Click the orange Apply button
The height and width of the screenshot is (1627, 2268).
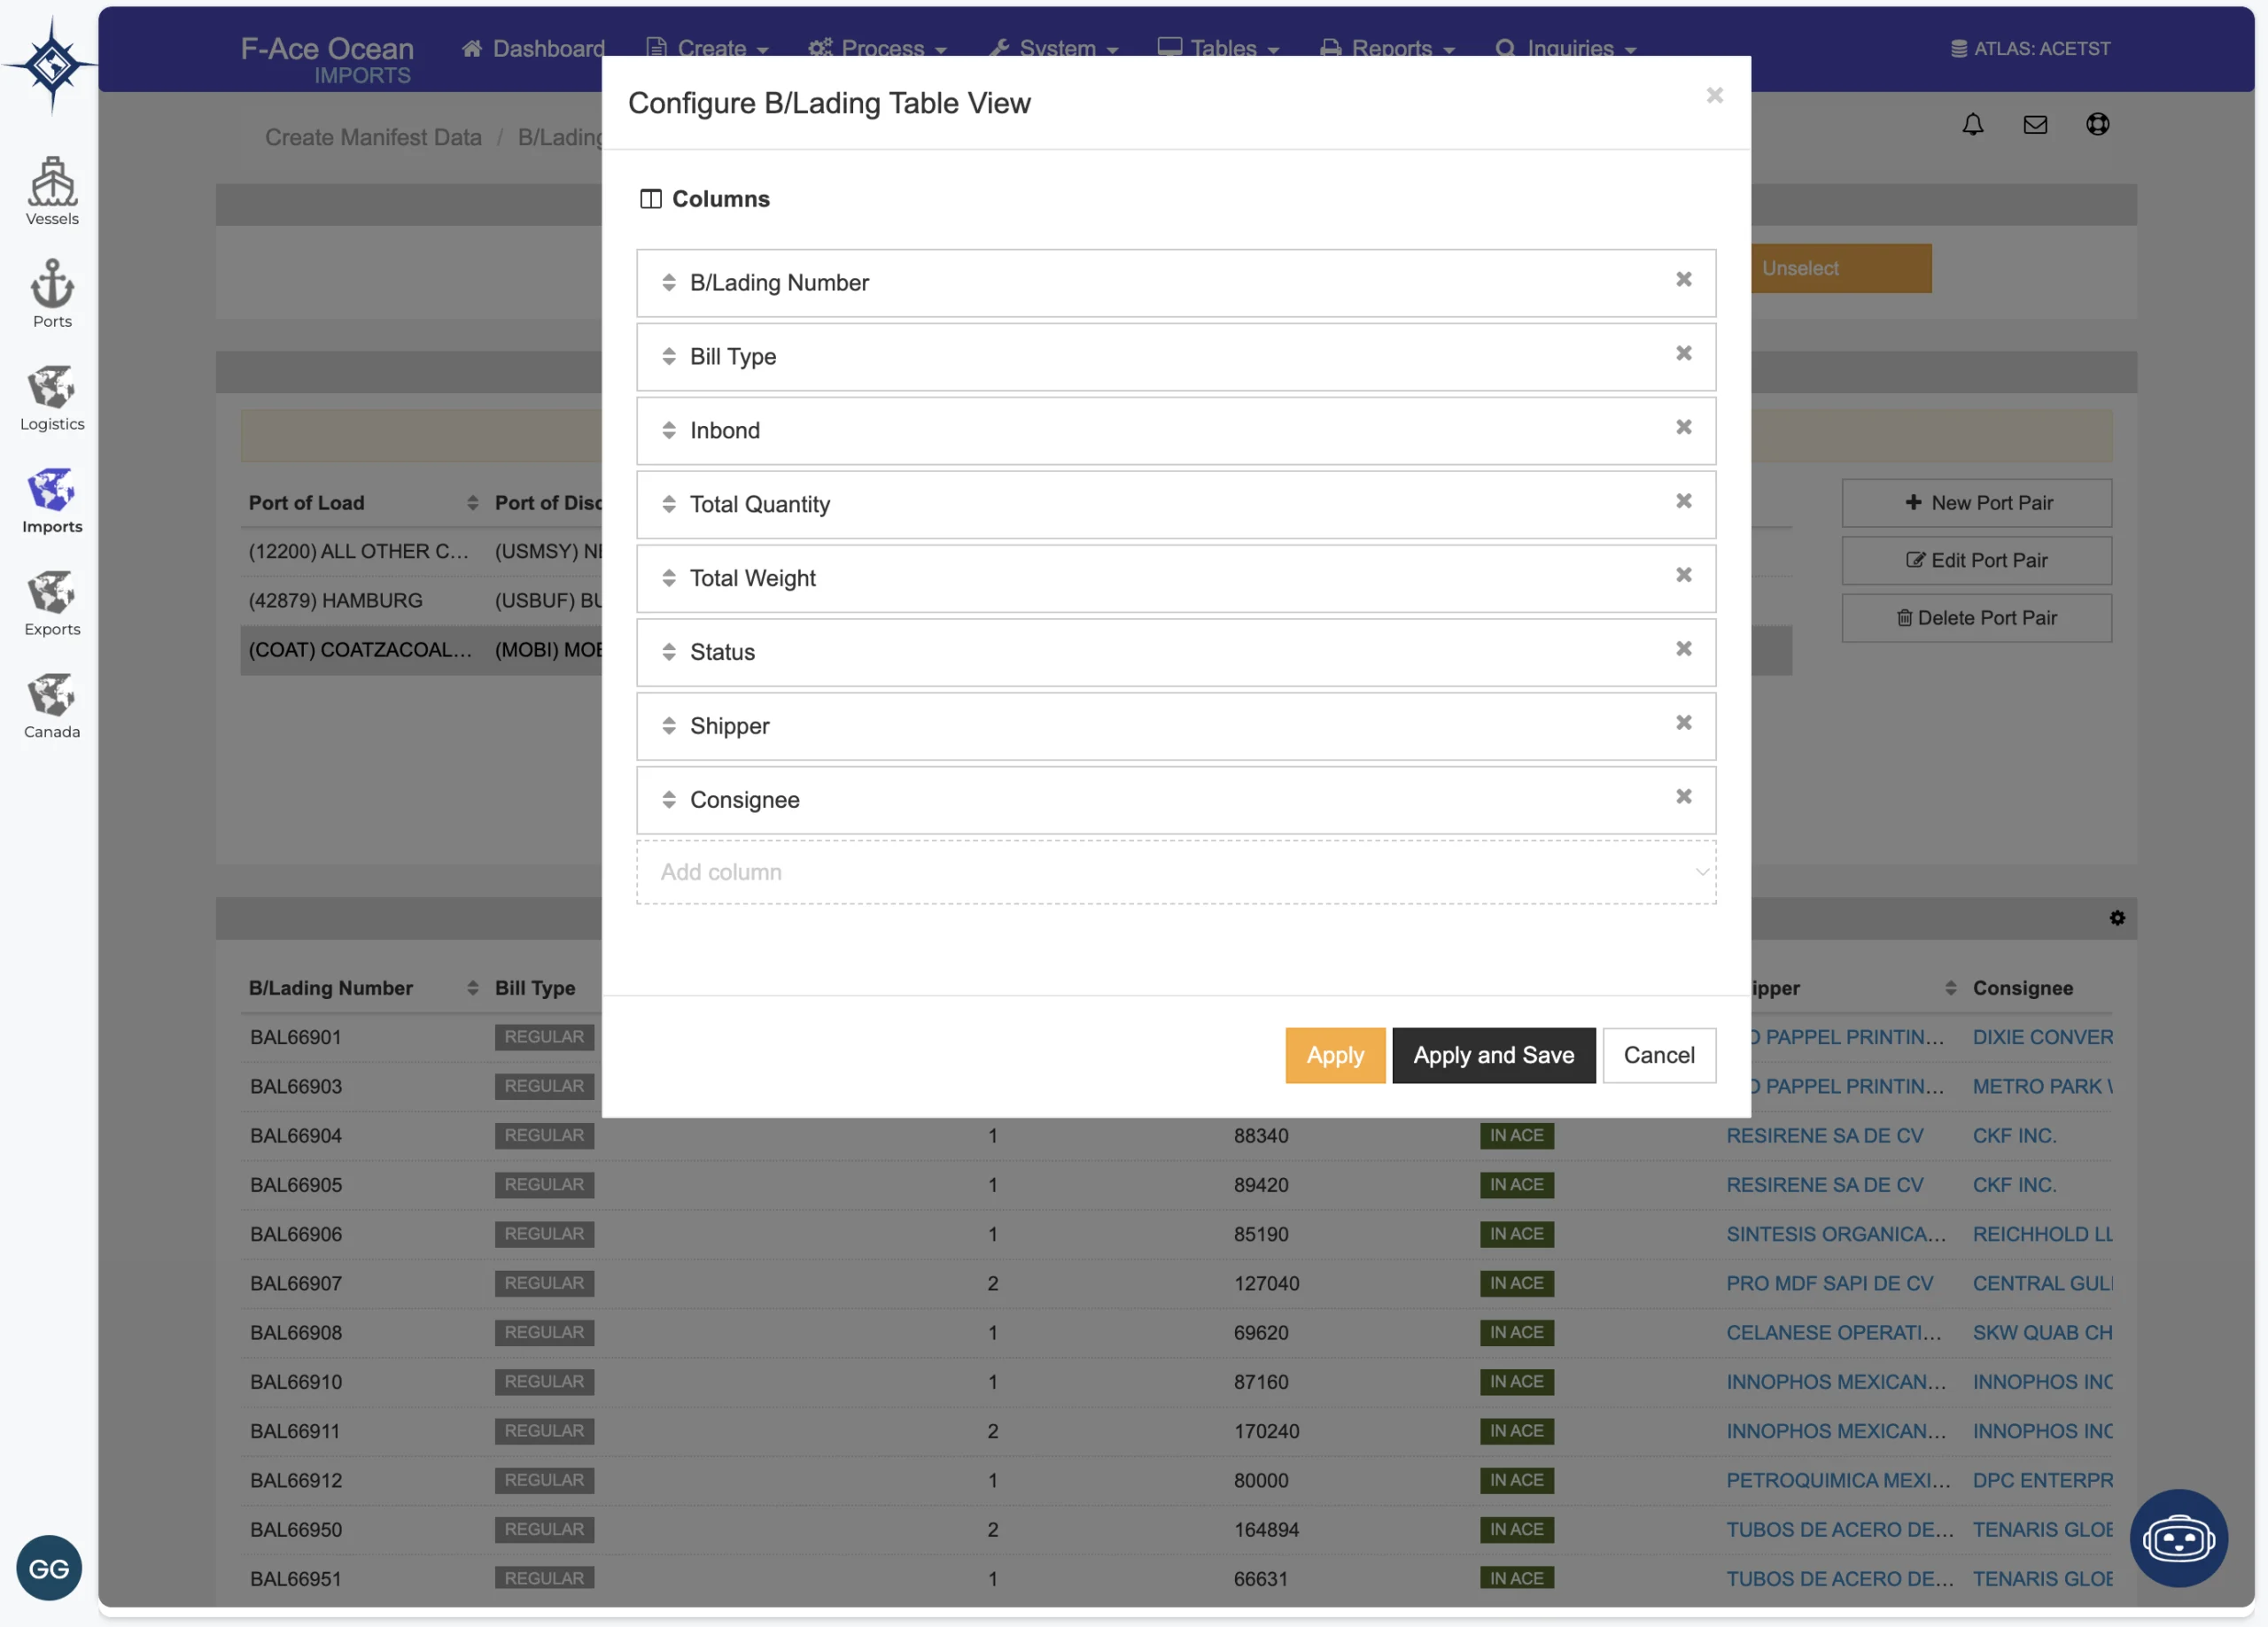click(x=1334, y=1055)
